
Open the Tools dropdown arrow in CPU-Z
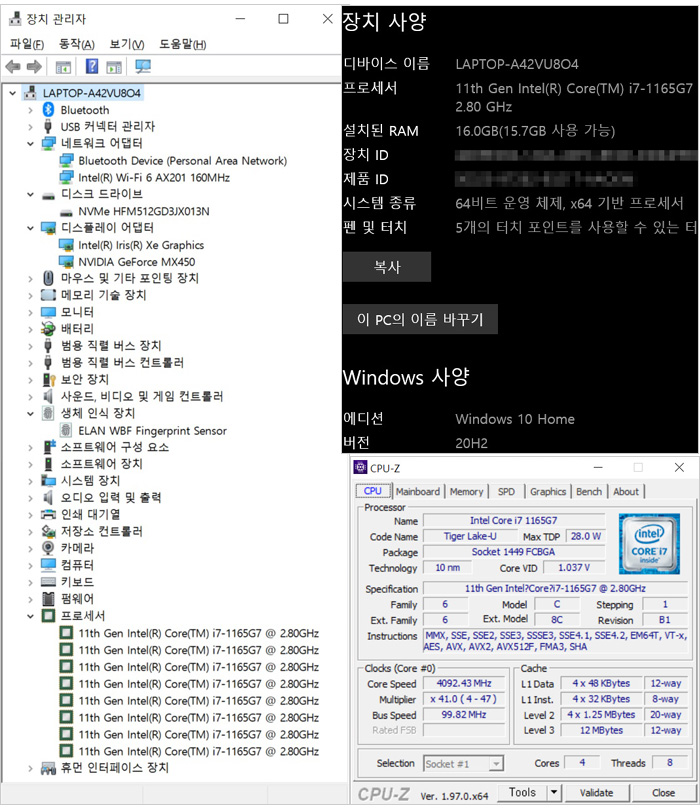(554, 791)
